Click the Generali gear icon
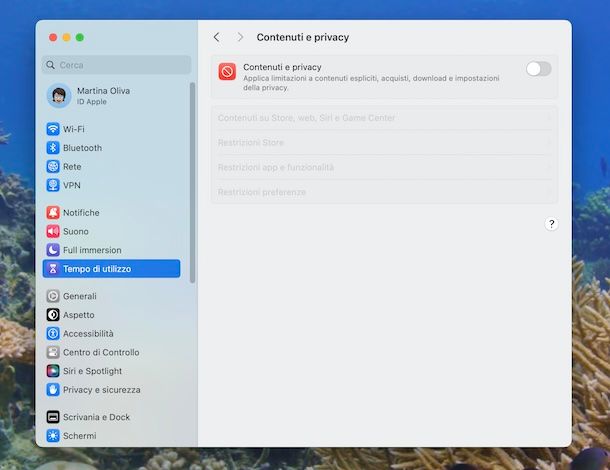This screenshot has height=470, width=610. pyautogui.click(x=53, y=296)
